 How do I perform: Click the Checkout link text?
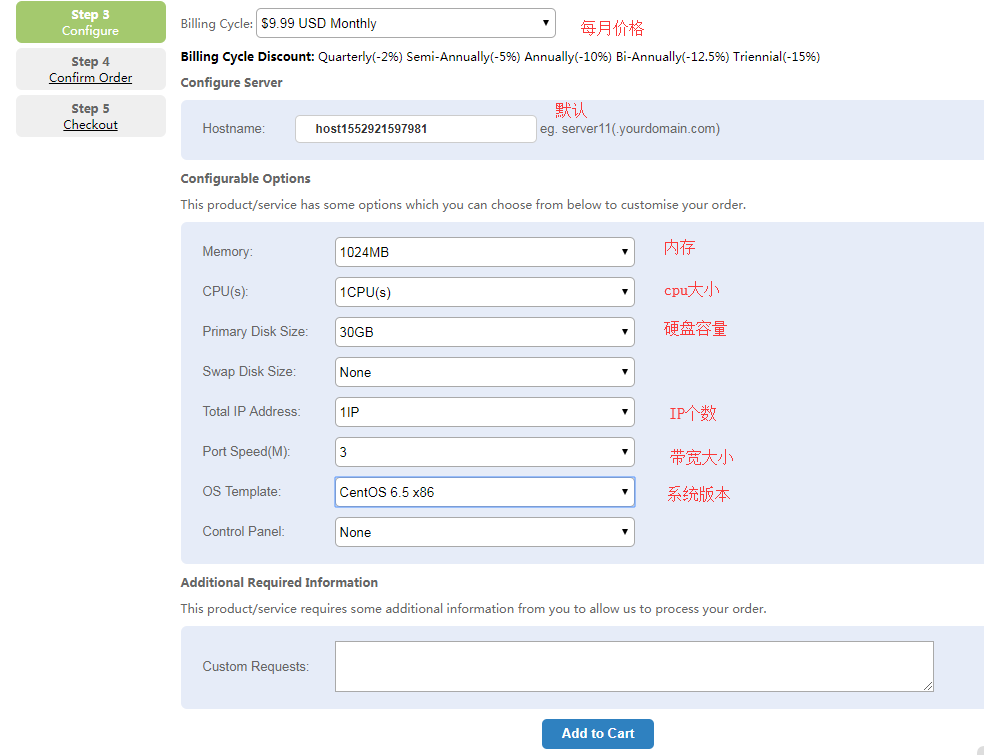point(90,125)
